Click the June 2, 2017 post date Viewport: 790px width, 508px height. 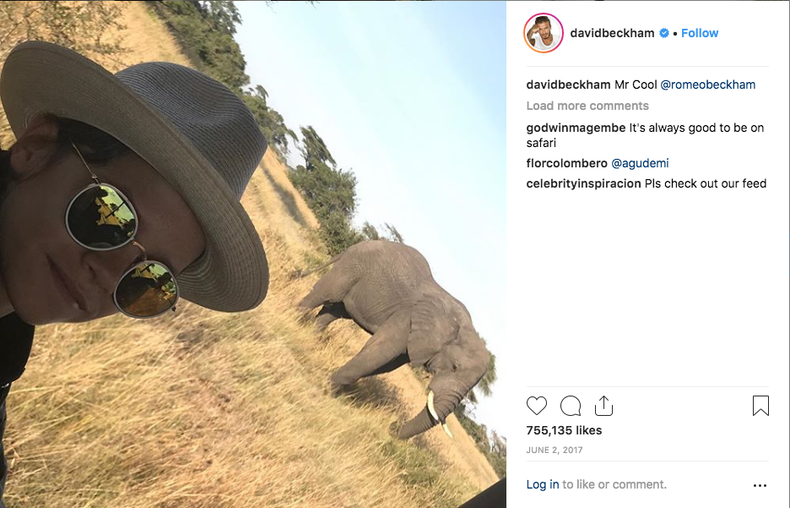(x=555, y=450)
